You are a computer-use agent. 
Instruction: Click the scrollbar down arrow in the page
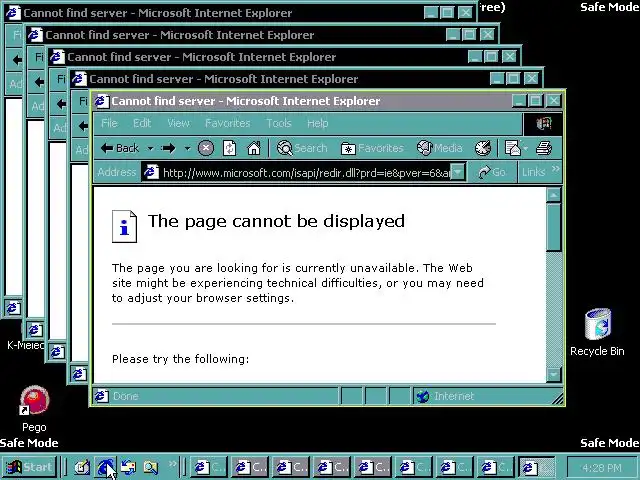pyautogui.click(x=553, y=374)
